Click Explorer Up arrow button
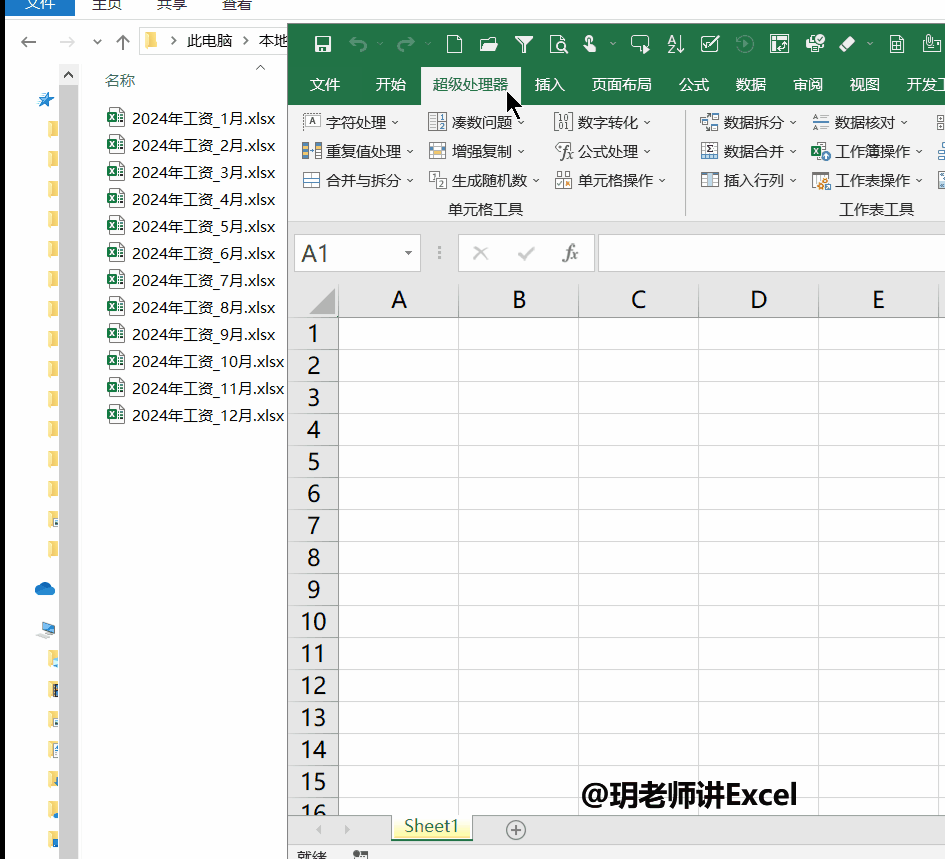Screen dimensions: 945x859 click(x=123, y=42)
